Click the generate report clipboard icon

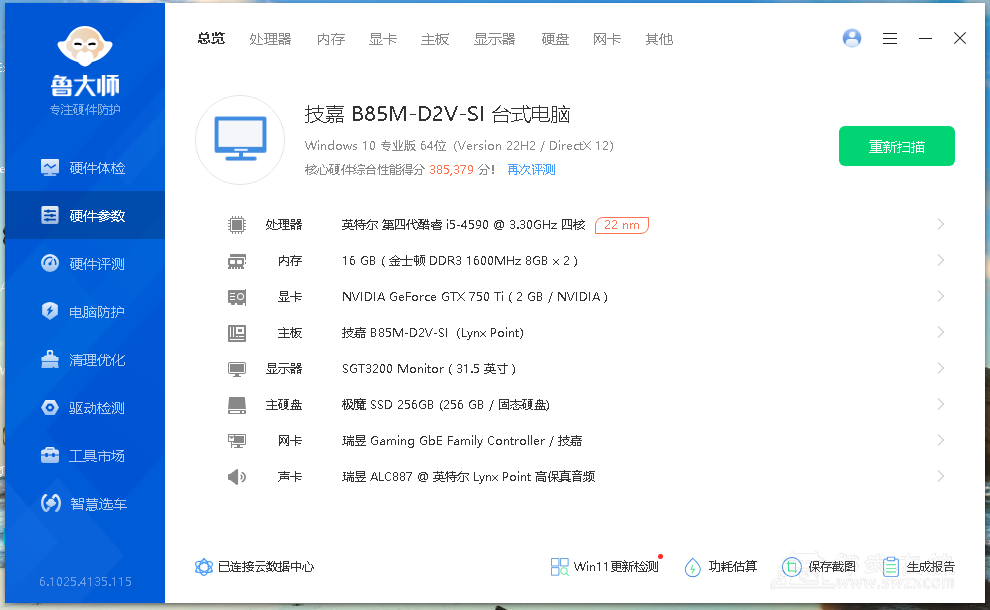[x=891, y=566]
